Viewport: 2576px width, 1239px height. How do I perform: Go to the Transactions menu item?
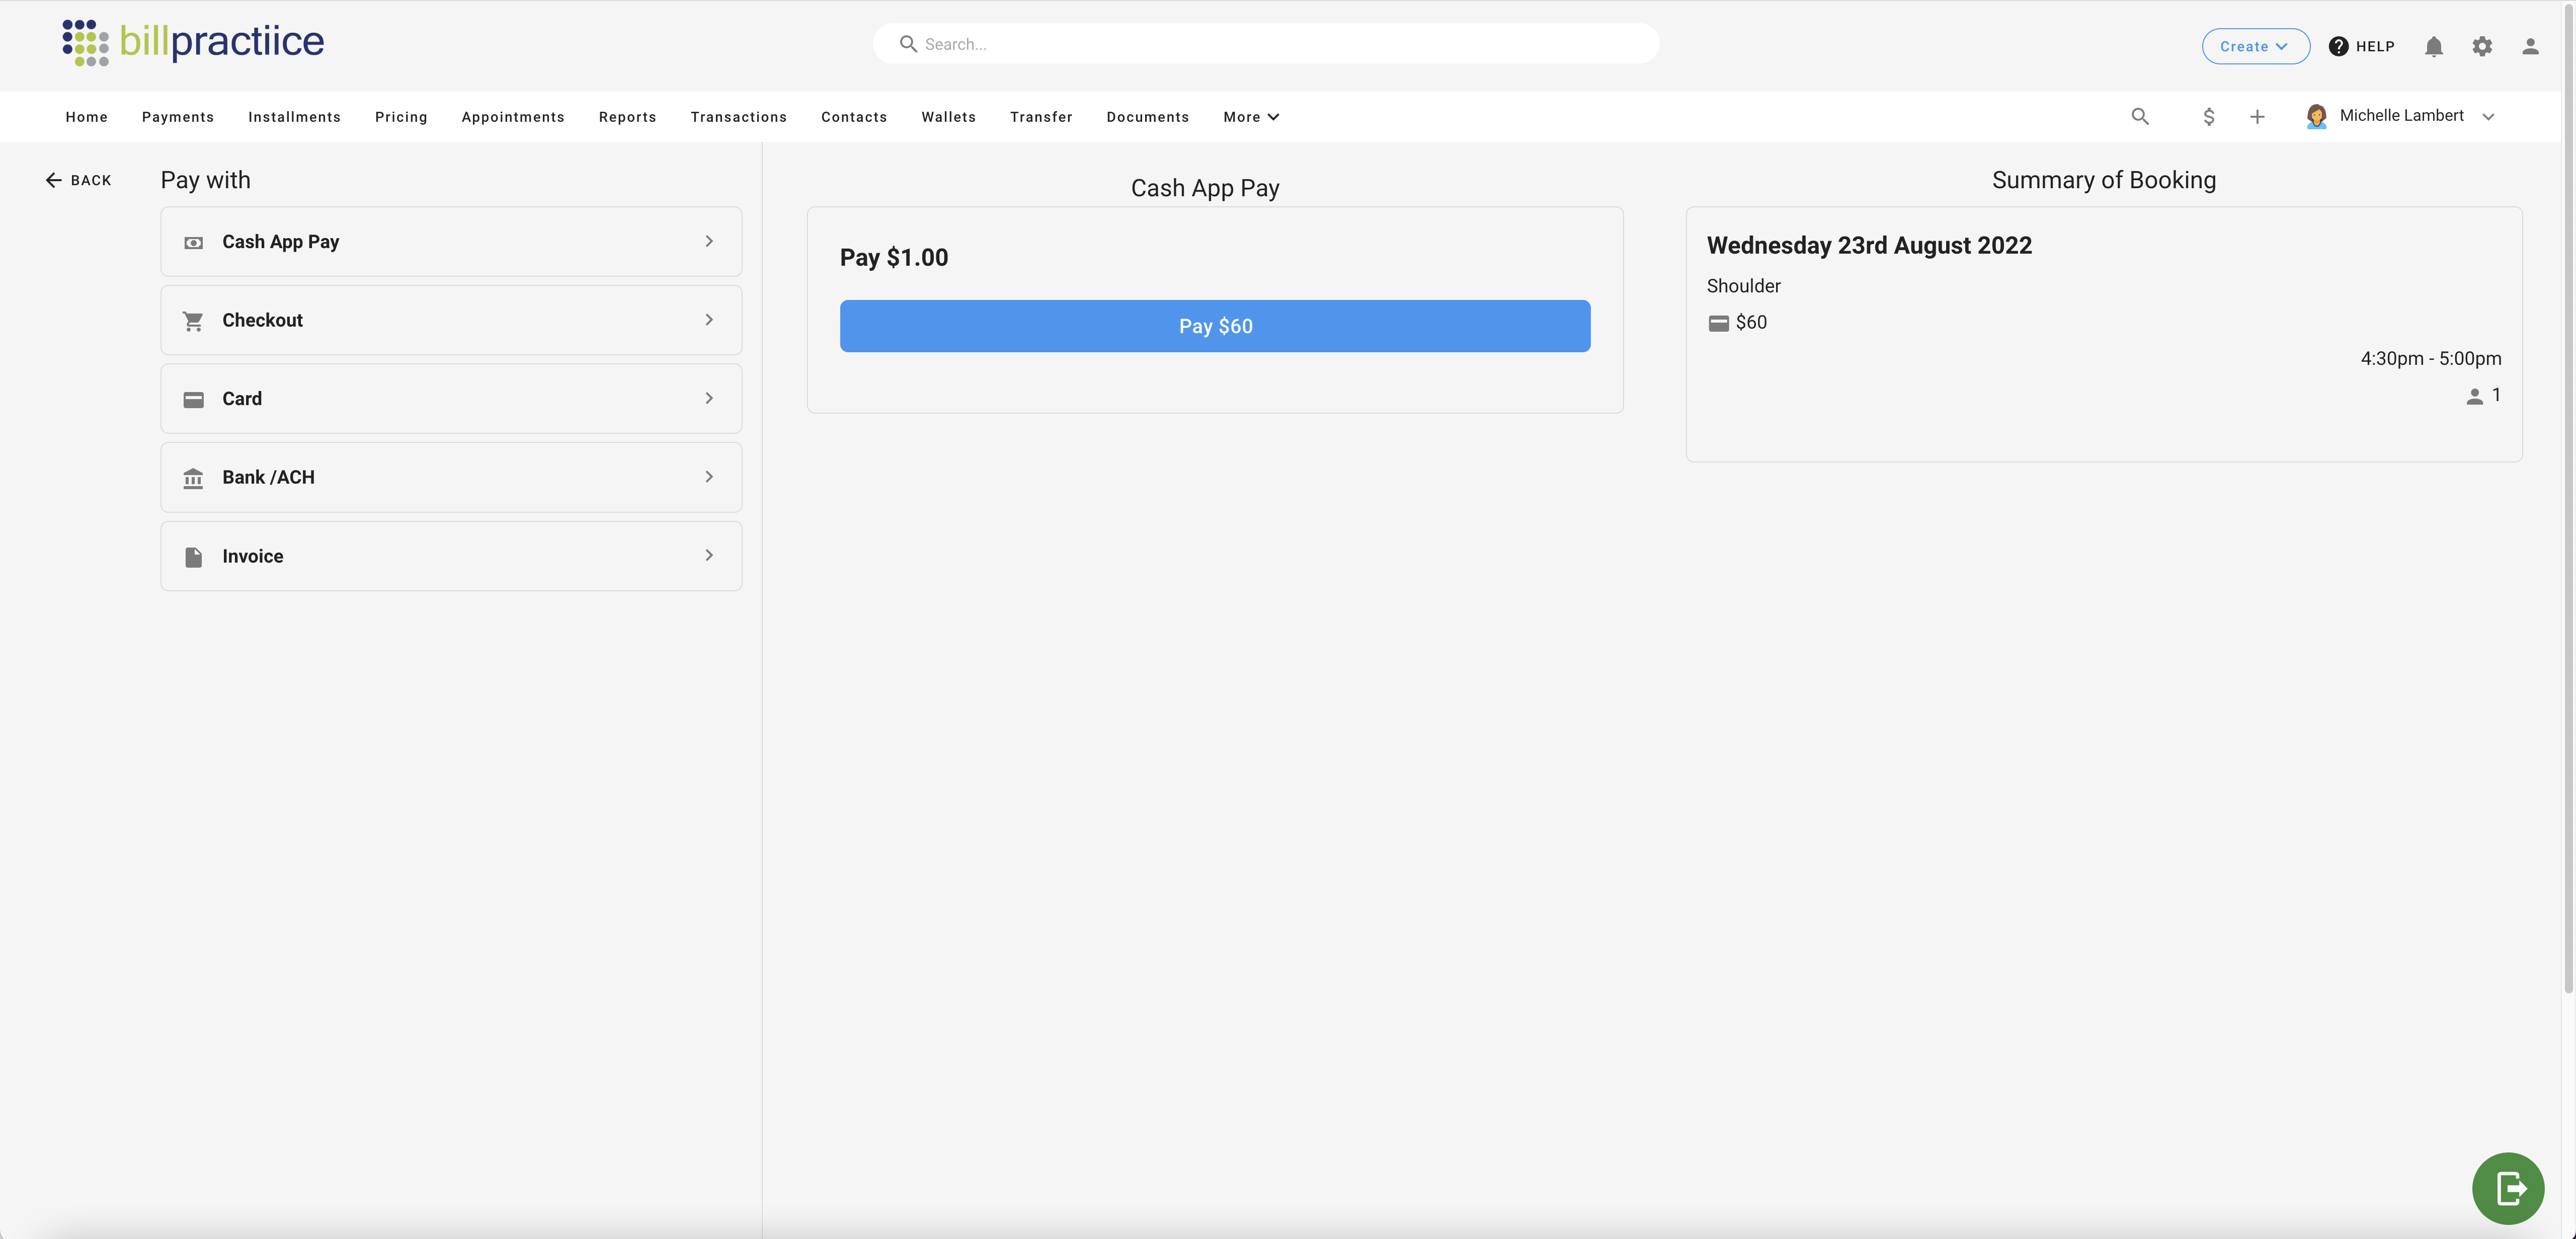(x=738, y=117)
